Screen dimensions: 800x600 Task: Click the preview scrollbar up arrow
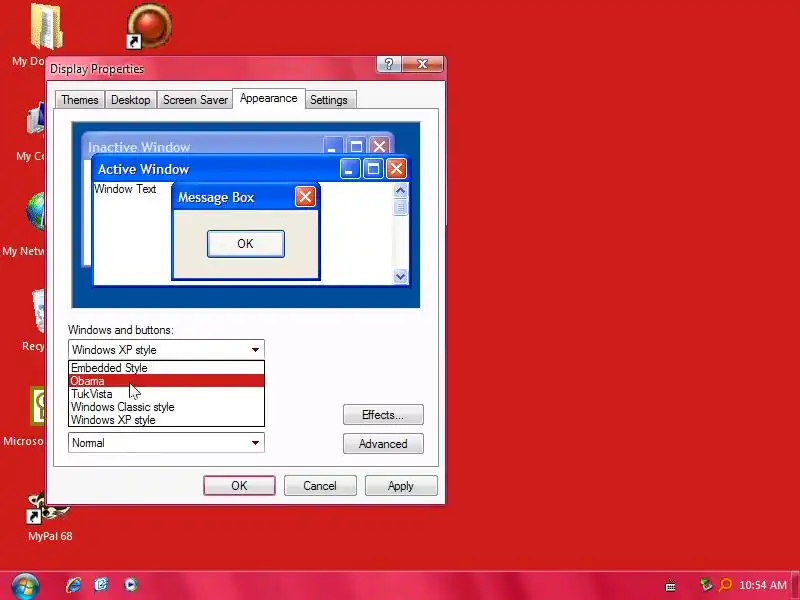(x=401, y=191)
